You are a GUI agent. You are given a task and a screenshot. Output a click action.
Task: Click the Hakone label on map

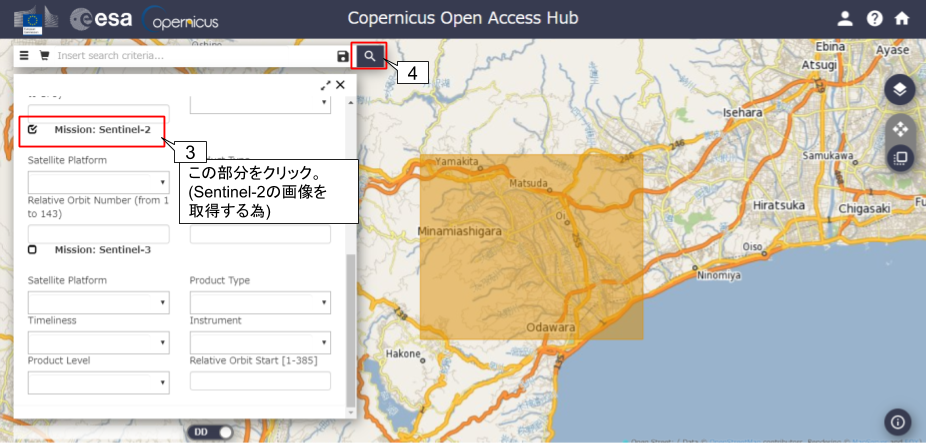click(x=402, y=354)
